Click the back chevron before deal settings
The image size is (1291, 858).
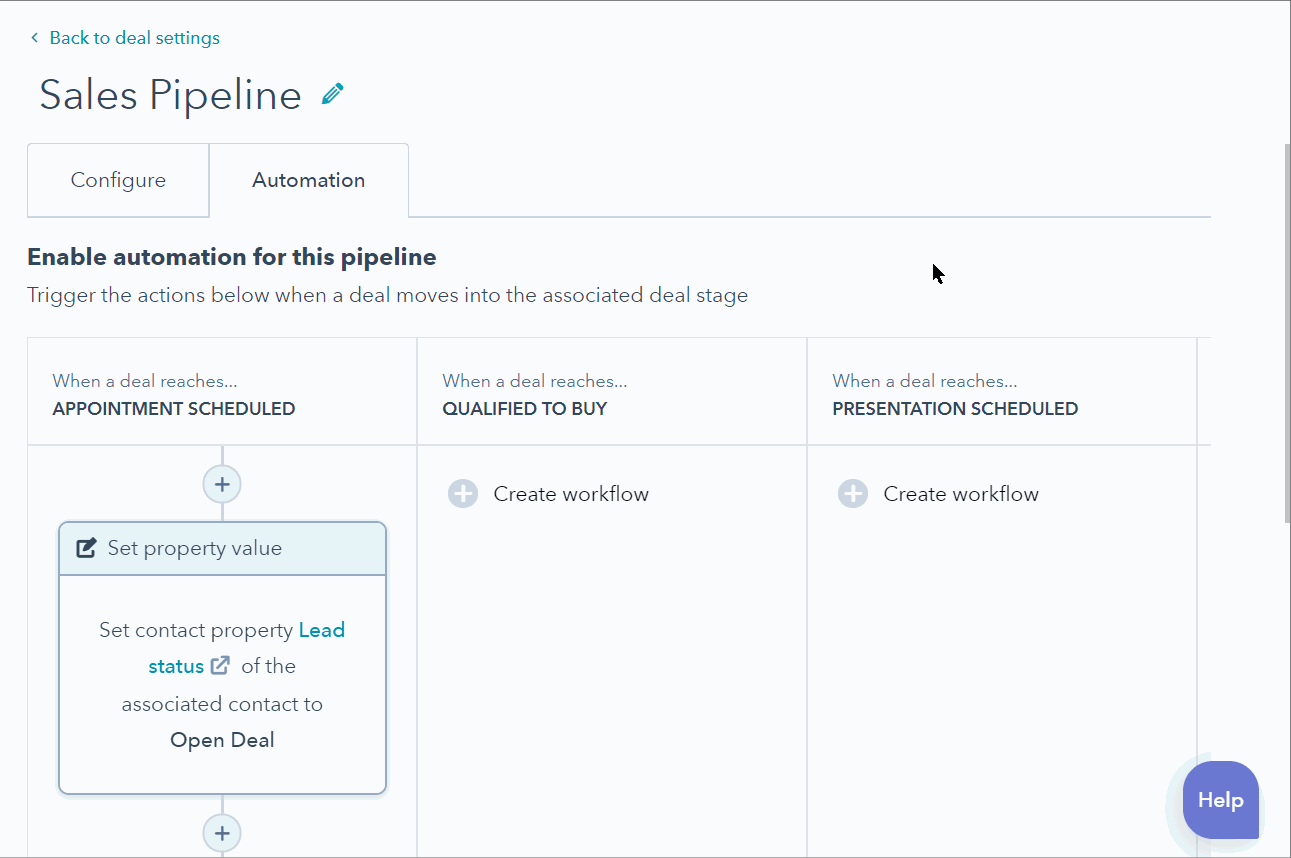point(35,38)
